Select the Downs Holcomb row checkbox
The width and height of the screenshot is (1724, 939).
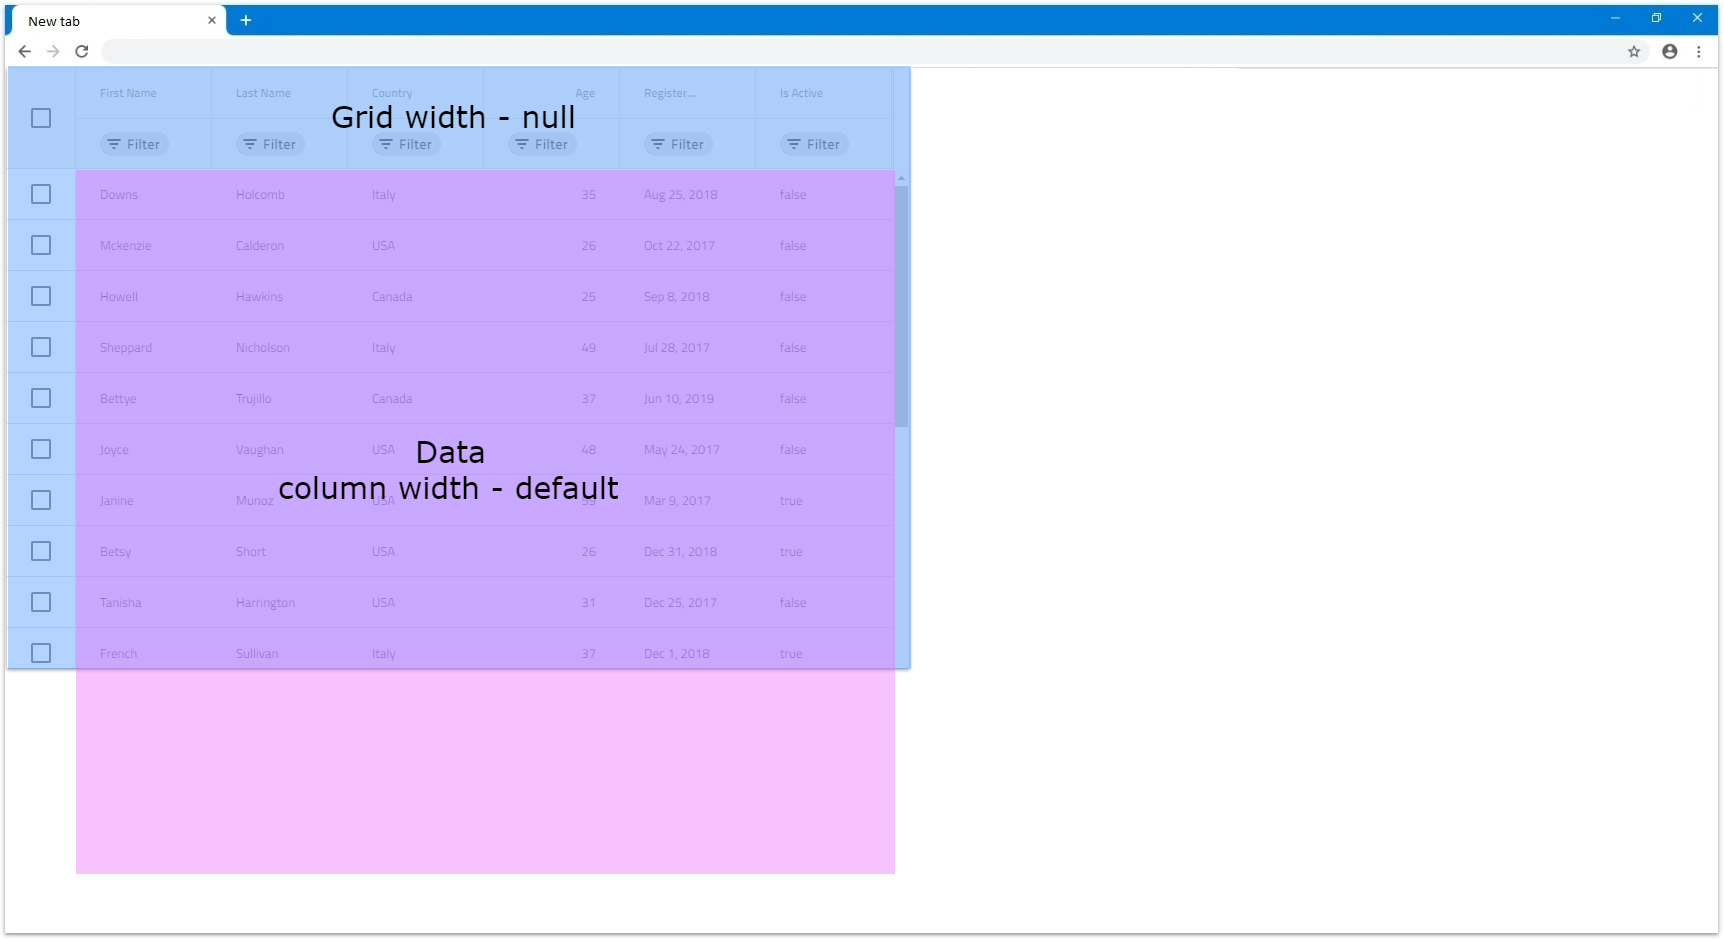click(x=41, y=194)
